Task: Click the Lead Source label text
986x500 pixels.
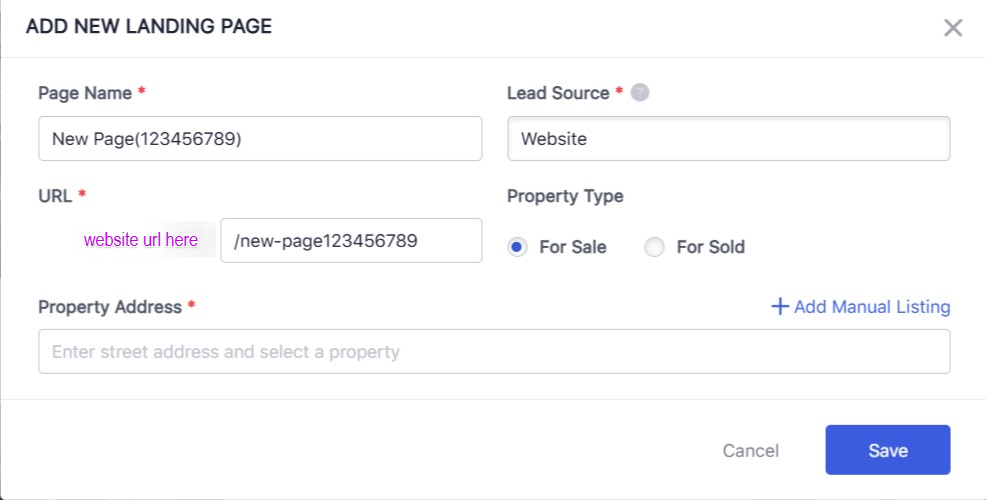Action: 558,93
